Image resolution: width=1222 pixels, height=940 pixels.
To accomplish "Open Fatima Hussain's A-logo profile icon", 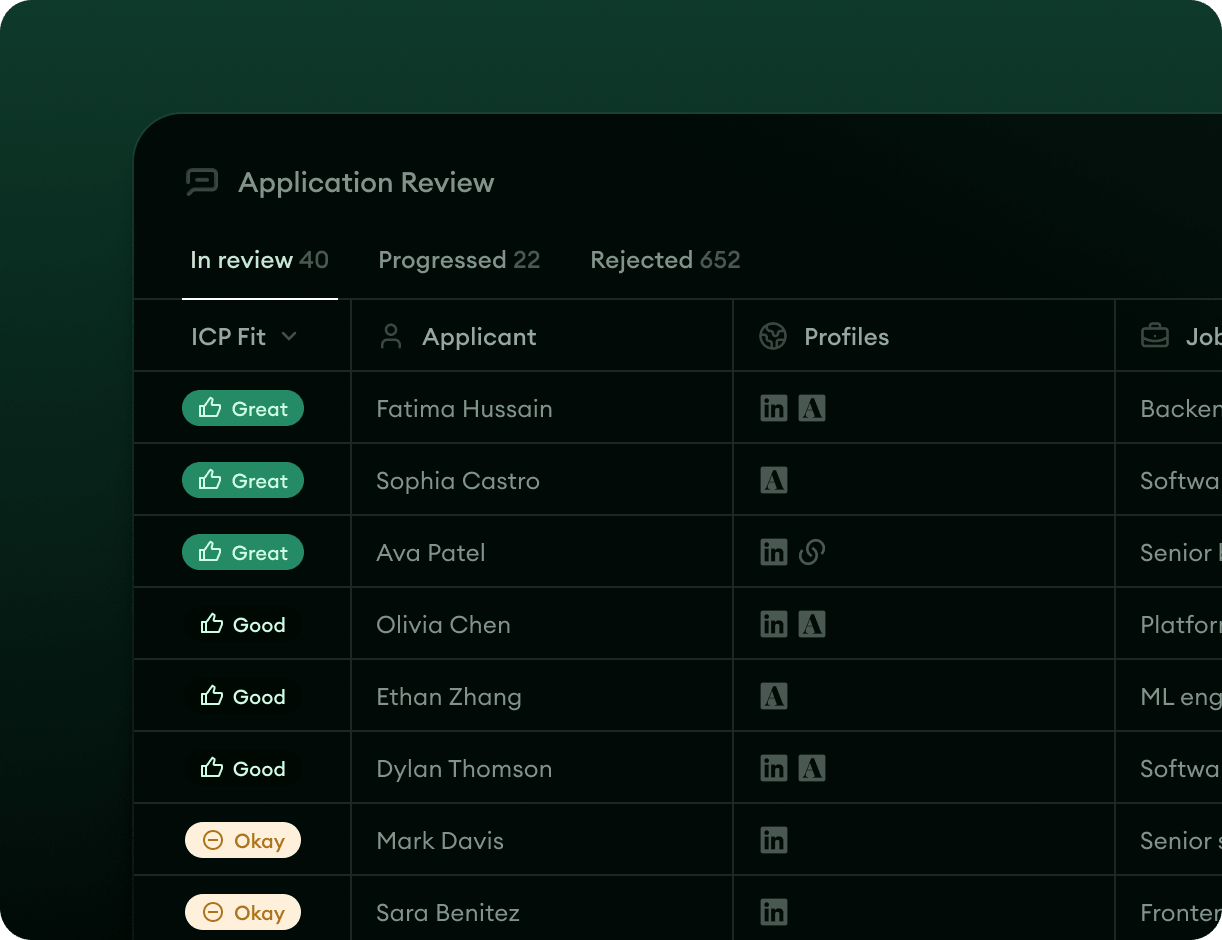I will click(x=812, y=408).
